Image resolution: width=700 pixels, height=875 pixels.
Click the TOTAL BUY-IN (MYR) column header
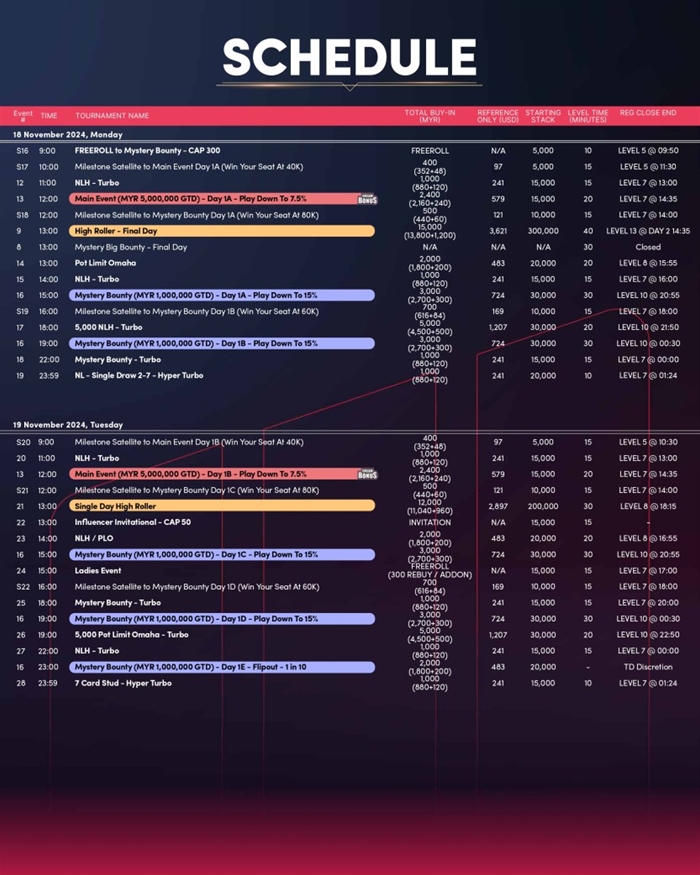click(x=429, y=116)
